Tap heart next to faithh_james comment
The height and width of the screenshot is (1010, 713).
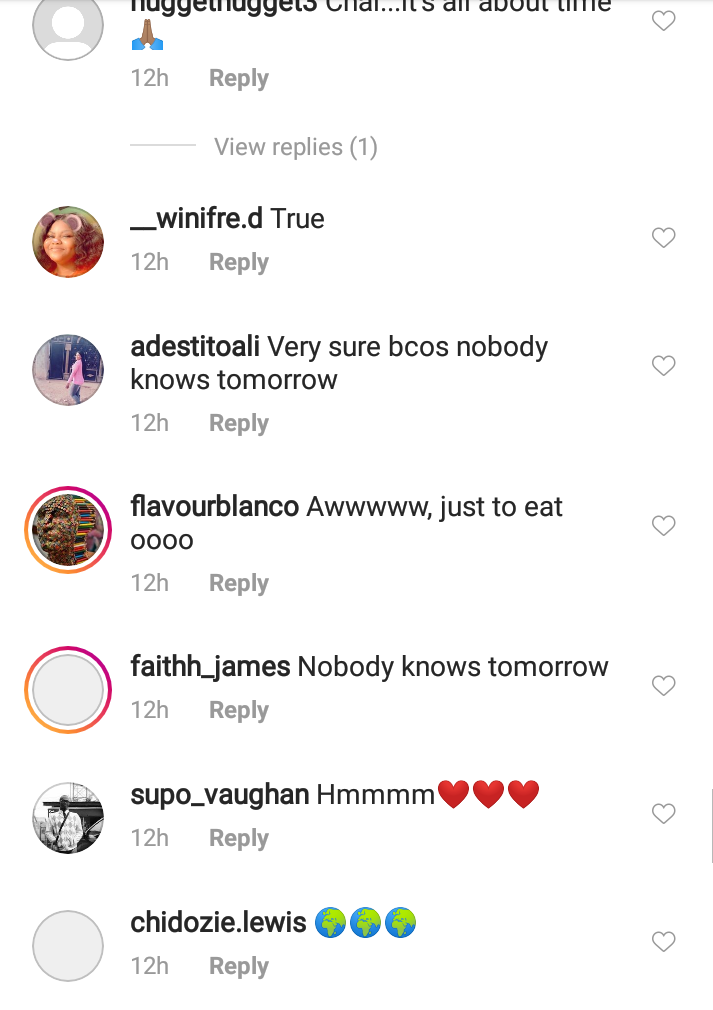tap(664, 686)
